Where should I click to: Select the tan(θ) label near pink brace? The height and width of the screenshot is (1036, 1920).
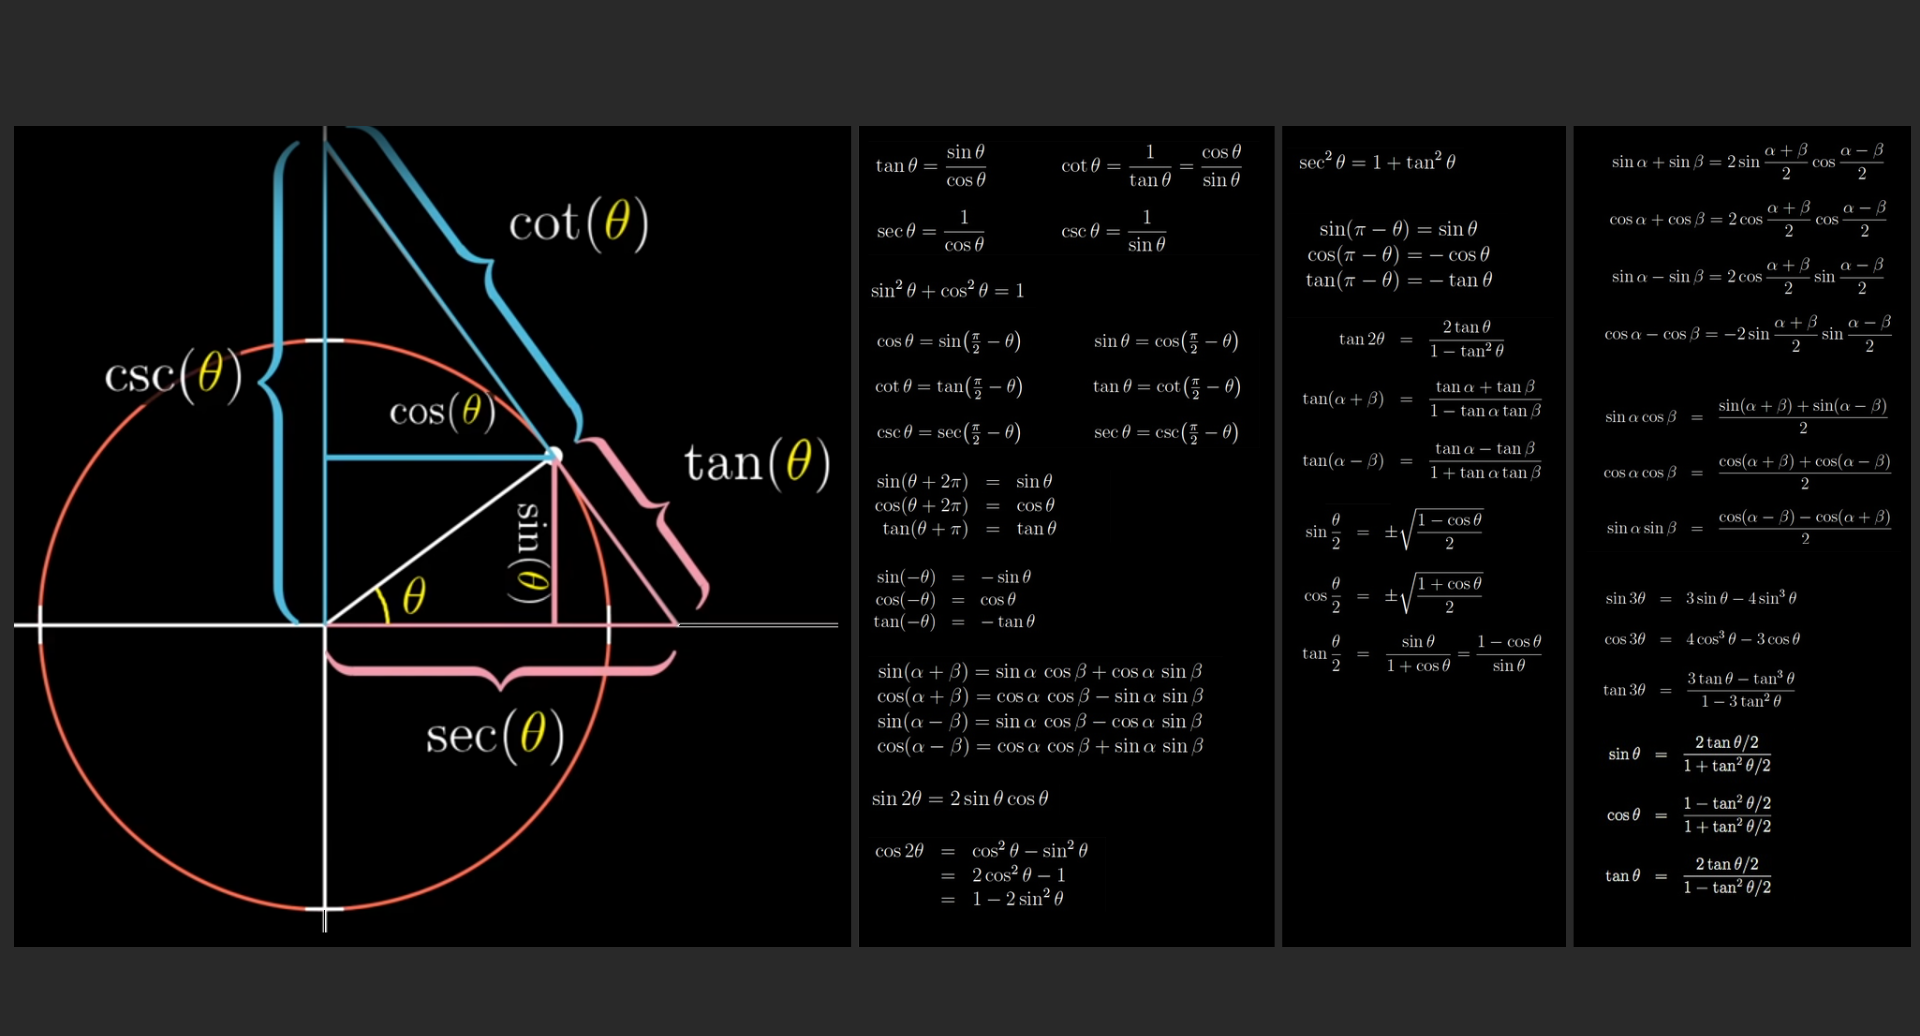click(757, 463)
